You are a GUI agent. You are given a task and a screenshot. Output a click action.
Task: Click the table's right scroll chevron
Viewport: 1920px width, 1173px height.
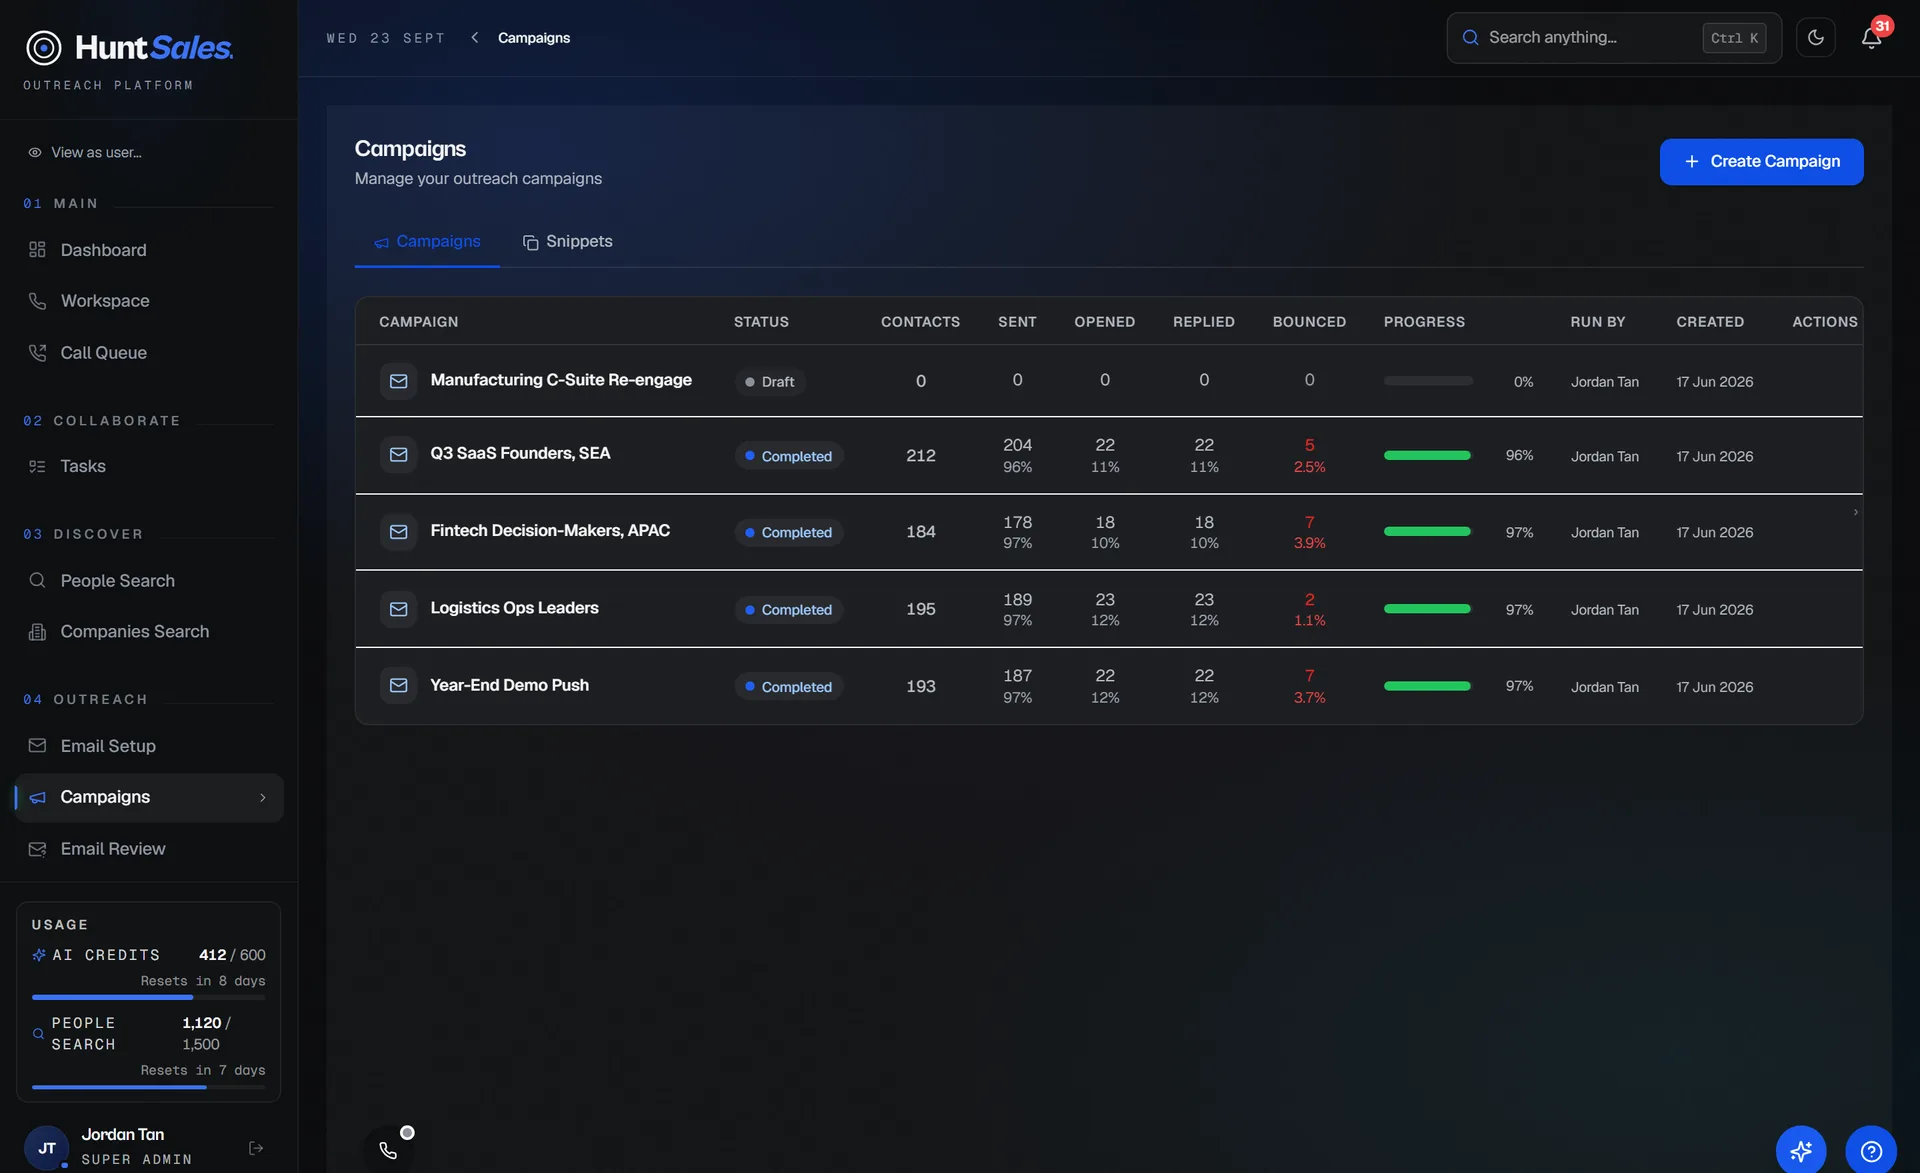tap(1856, 512)
